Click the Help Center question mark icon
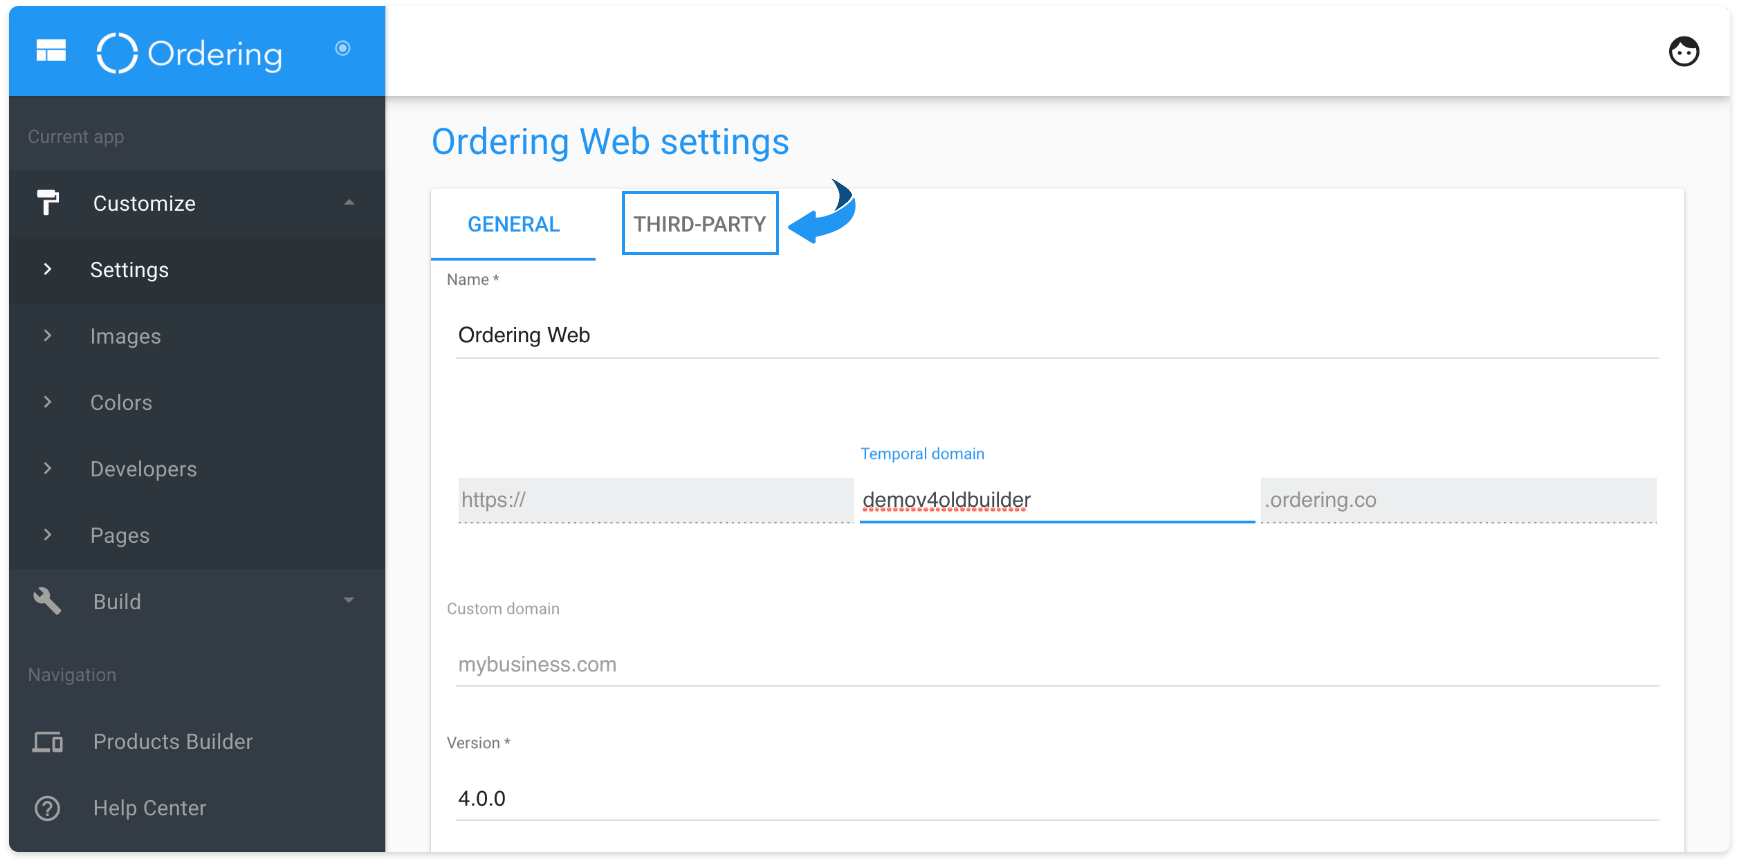 [x=47, y=808]
